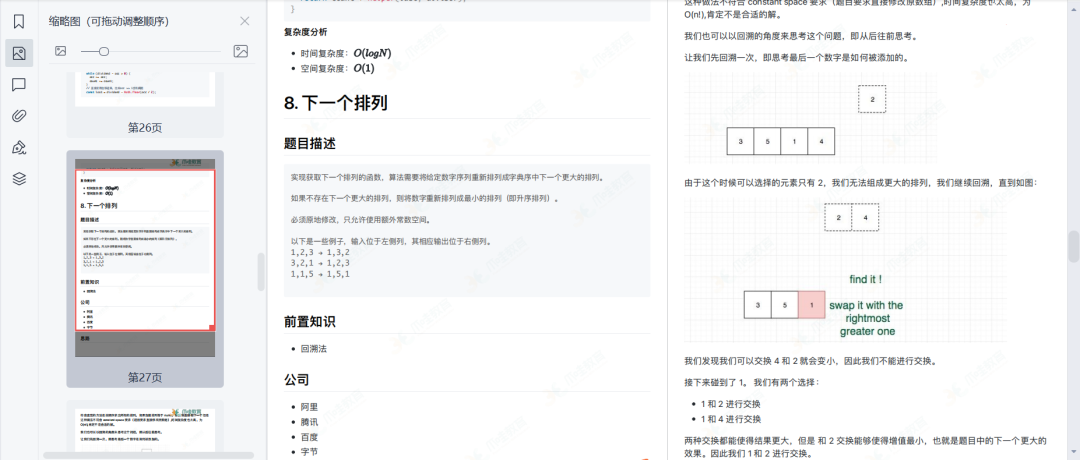Open the bookmarks panel icon
The height and width of the screenshot is (460, 1080).
pyautogui.click(x=19, y=21)
